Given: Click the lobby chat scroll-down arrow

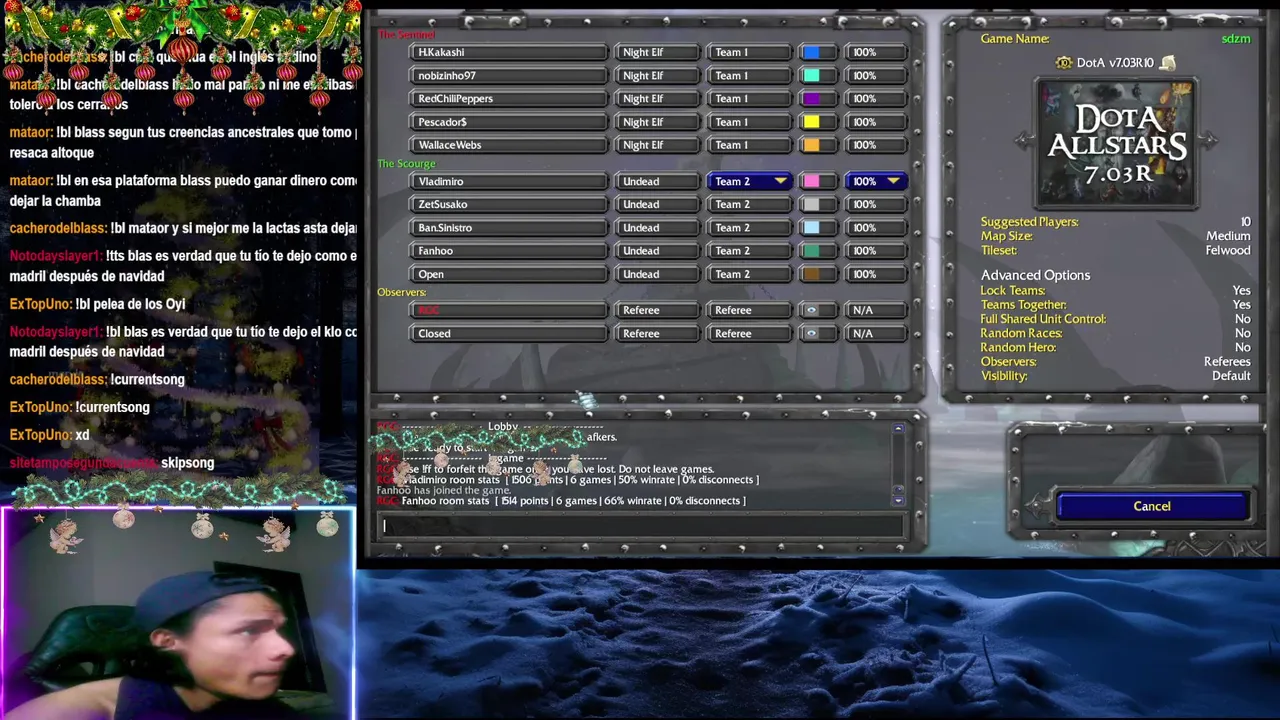Looking at the screenshot, I should point(898,500).
